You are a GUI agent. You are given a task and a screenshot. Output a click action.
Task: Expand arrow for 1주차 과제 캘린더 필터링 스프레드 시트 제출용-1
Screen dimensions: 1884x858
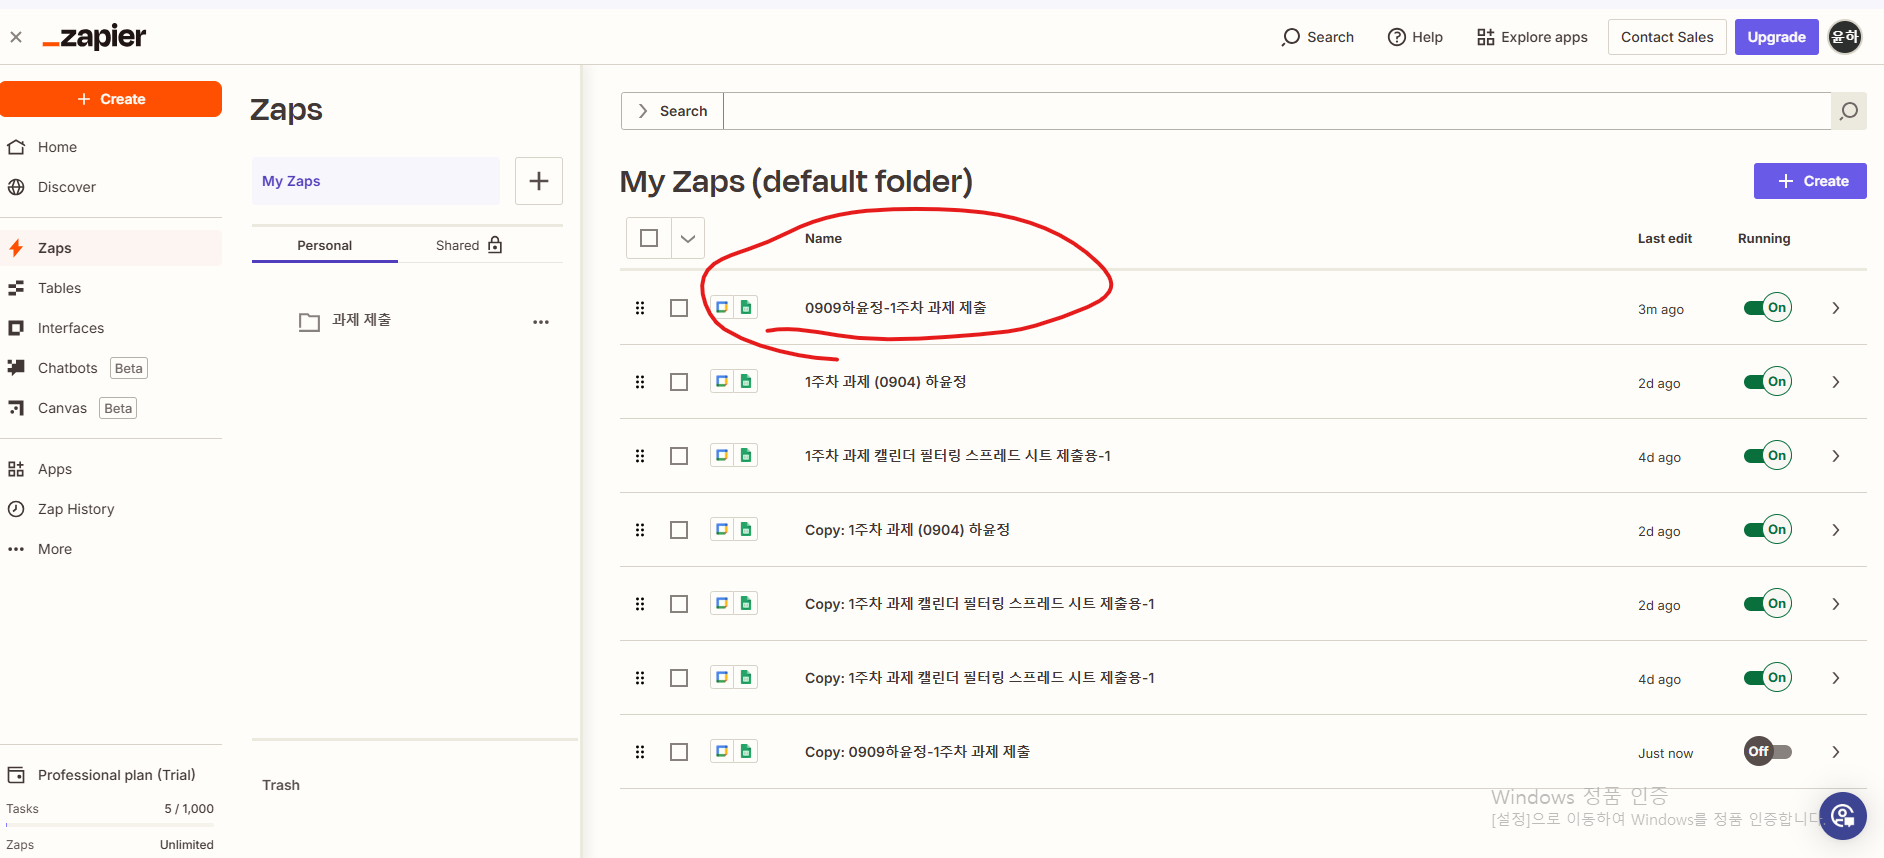(1836, 456)
